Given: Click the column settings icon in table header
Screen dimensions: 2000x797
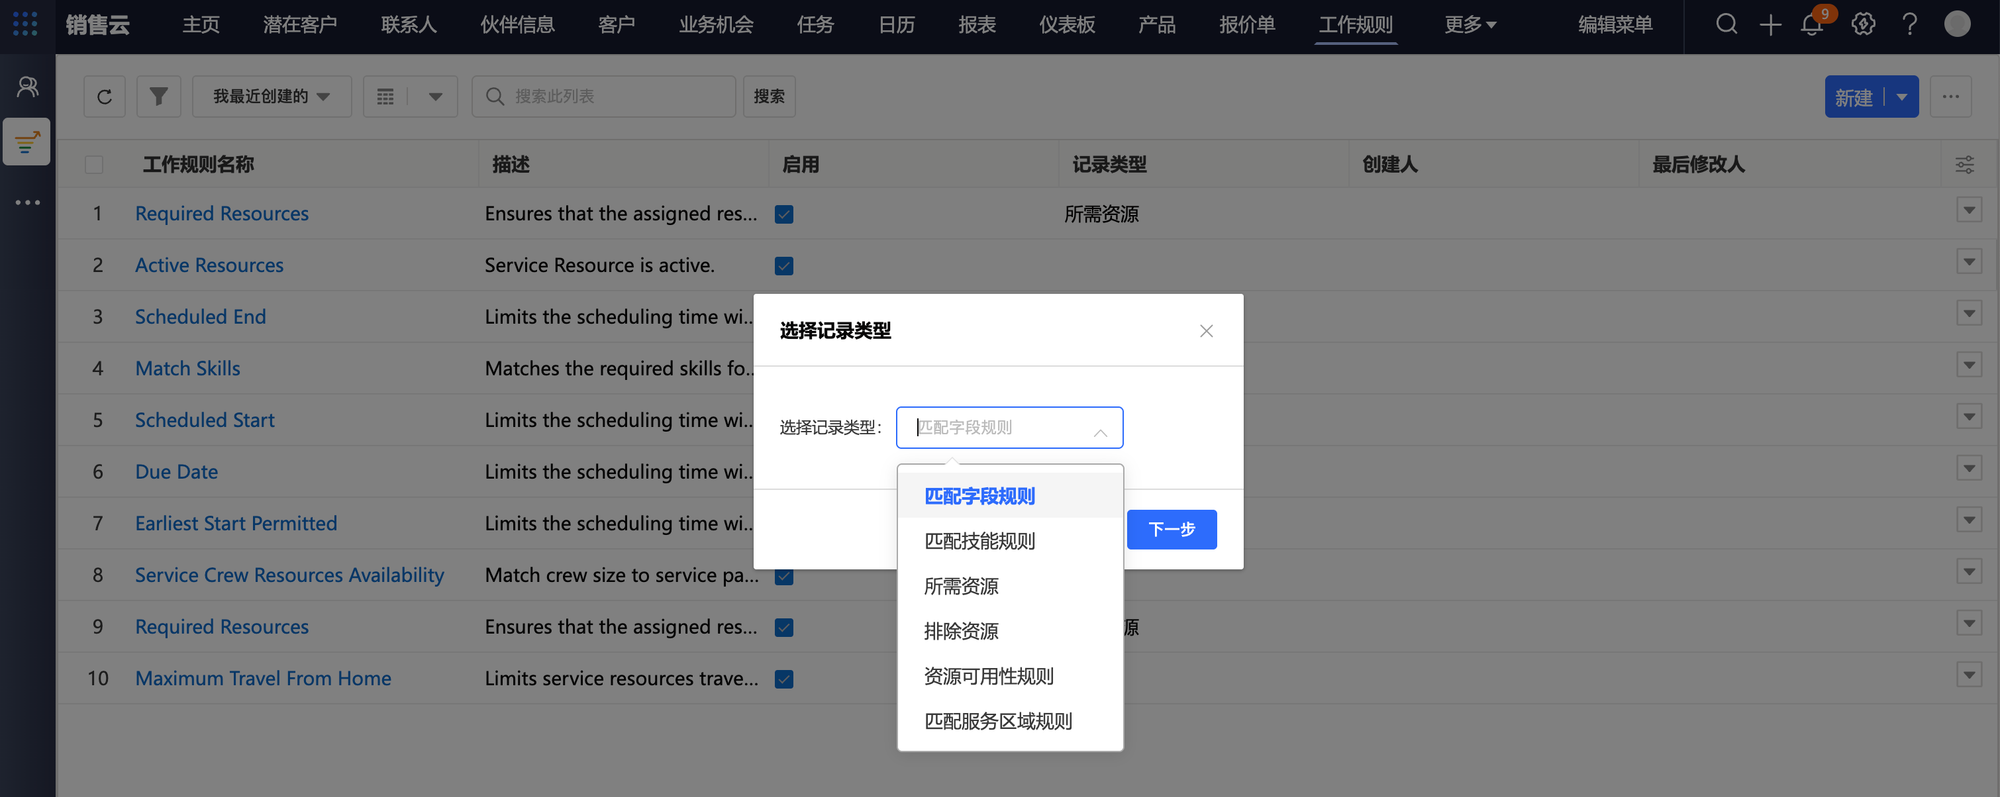Looking at the screenshot, I should pos(1964,165).
